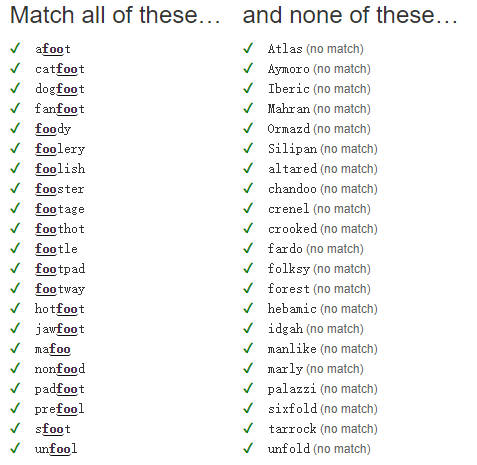Image resolution: width=477 pixels, height=465 pixels.
Task: Select the checkmark next to mafoo
Action: 15,348
